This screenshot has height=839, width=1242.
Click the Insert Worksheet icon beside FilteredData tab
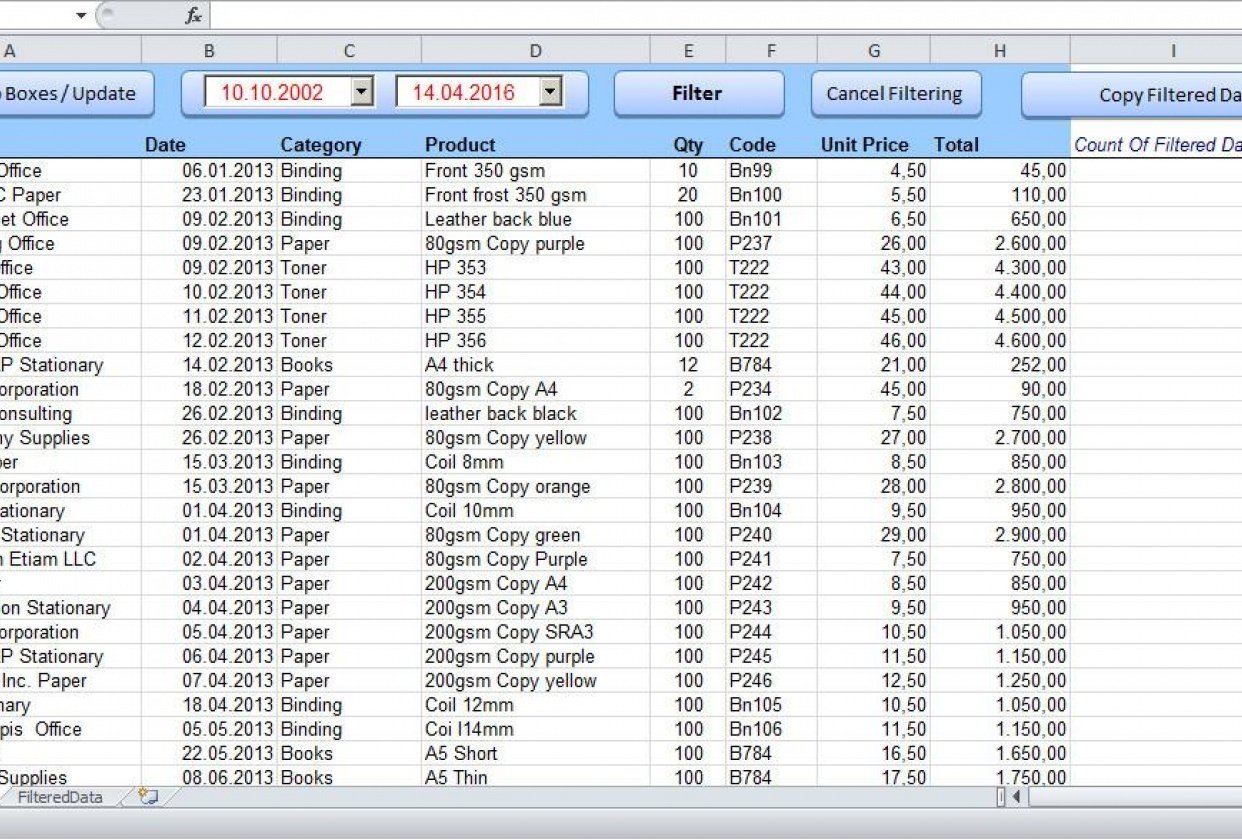pos(146,797)
